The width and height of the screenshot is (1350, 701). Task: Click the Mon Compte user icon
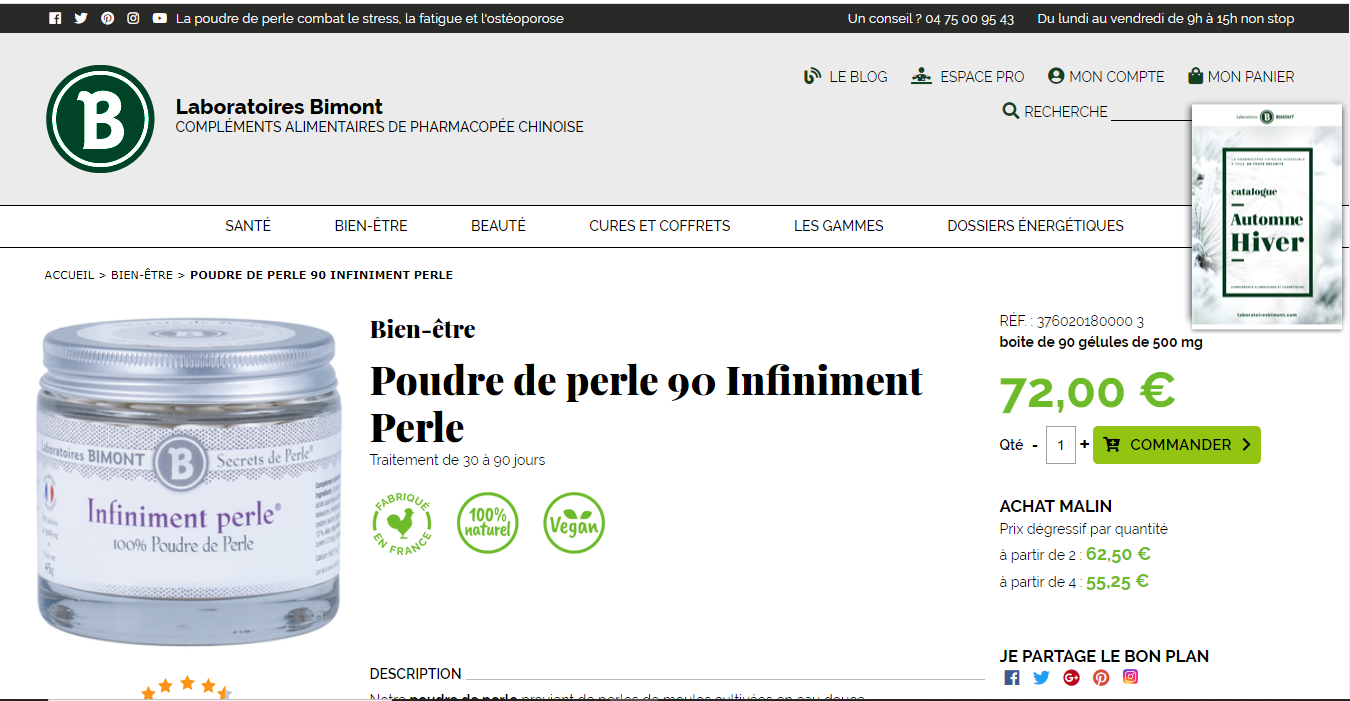1056,76
